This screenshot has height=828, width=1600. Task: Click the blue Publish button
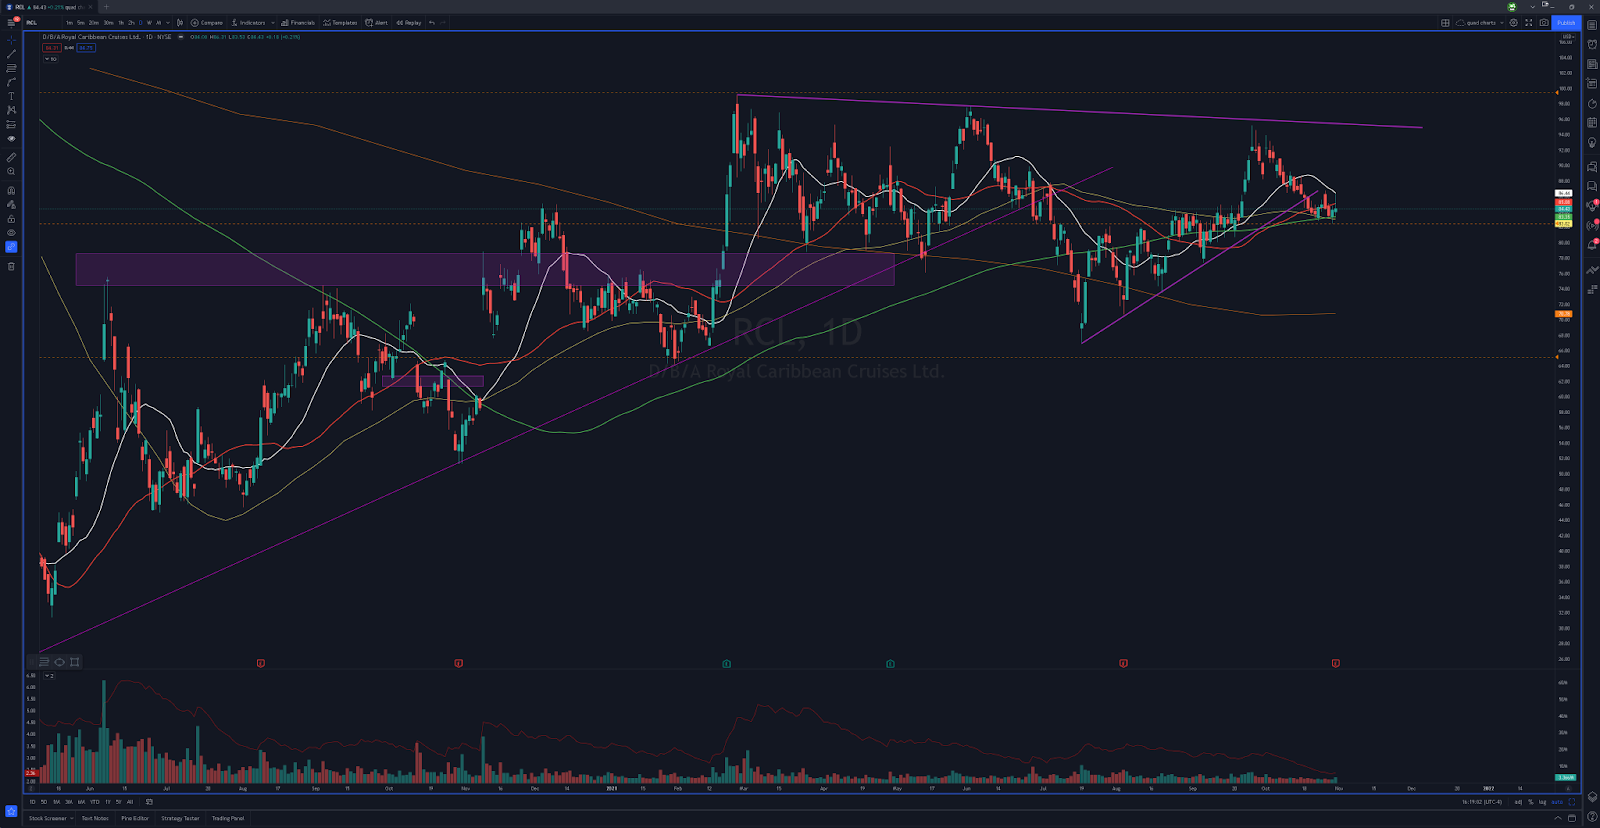coord(1566,22)
